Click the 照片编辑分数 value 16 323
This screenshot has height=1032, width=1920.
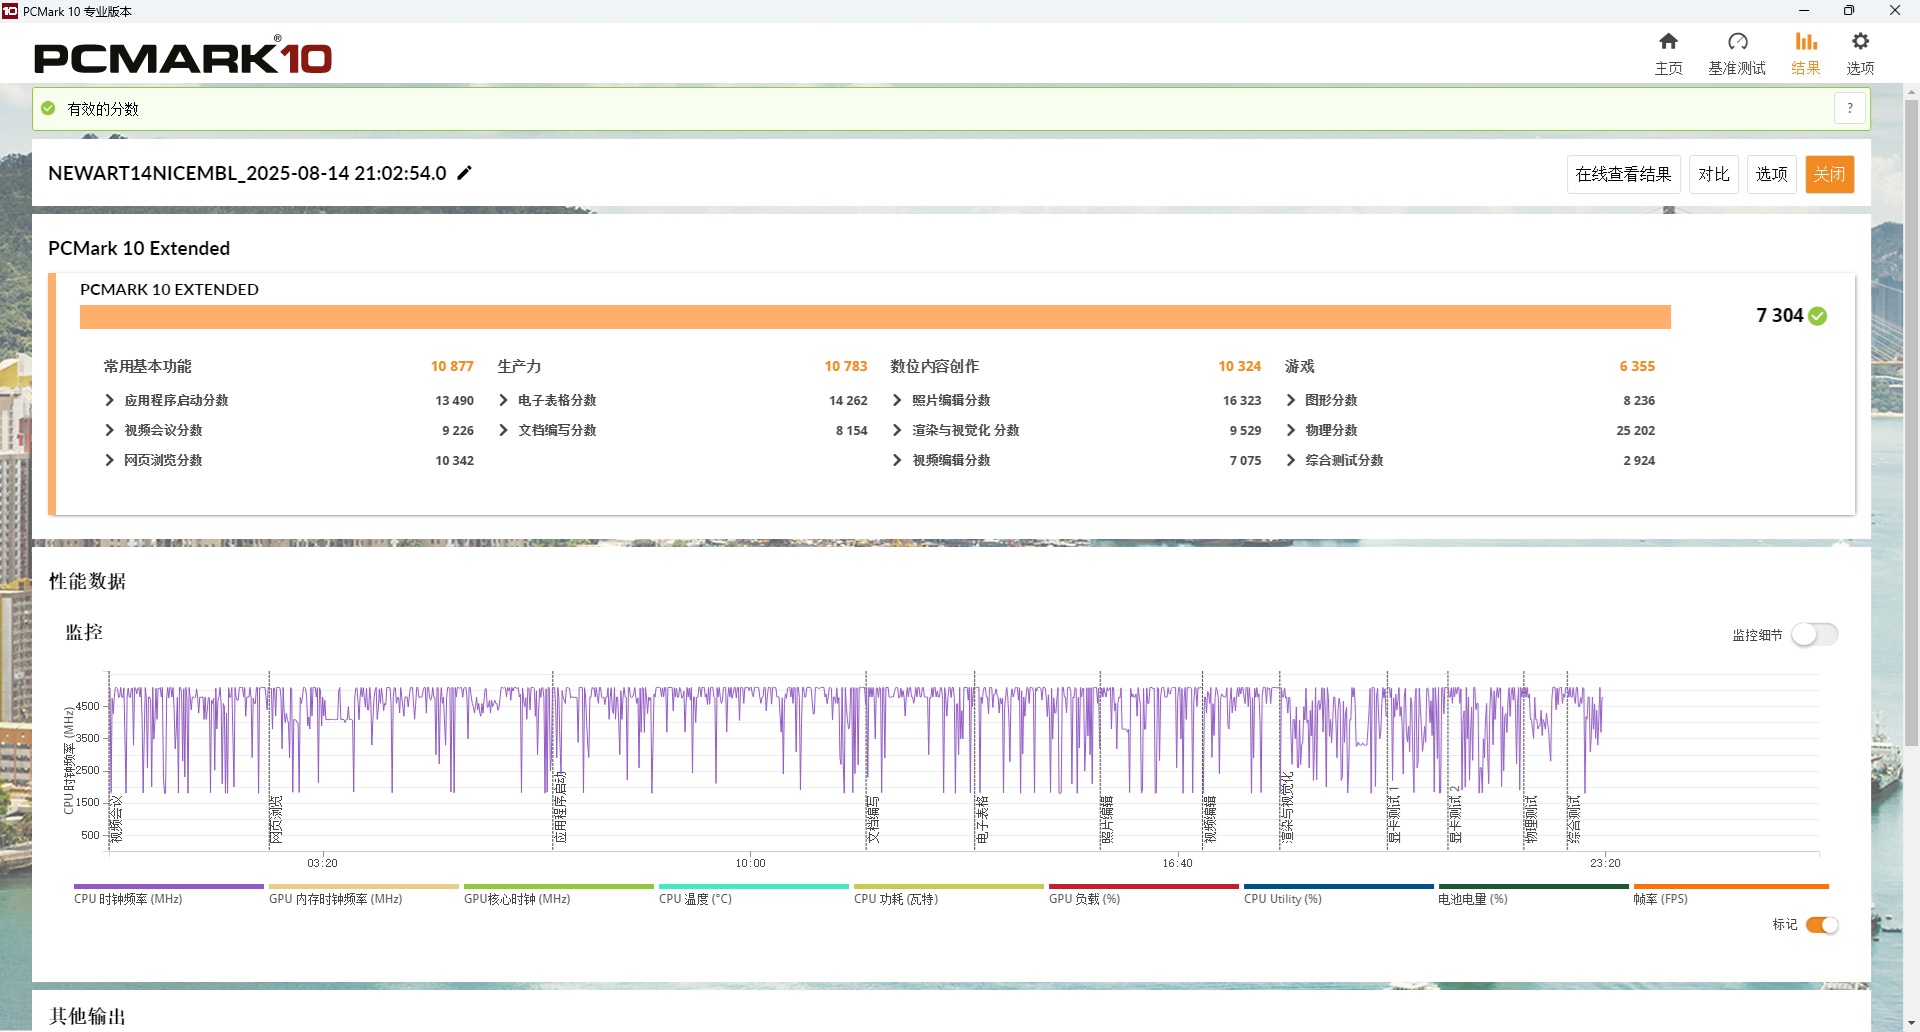click(1242, 400)
